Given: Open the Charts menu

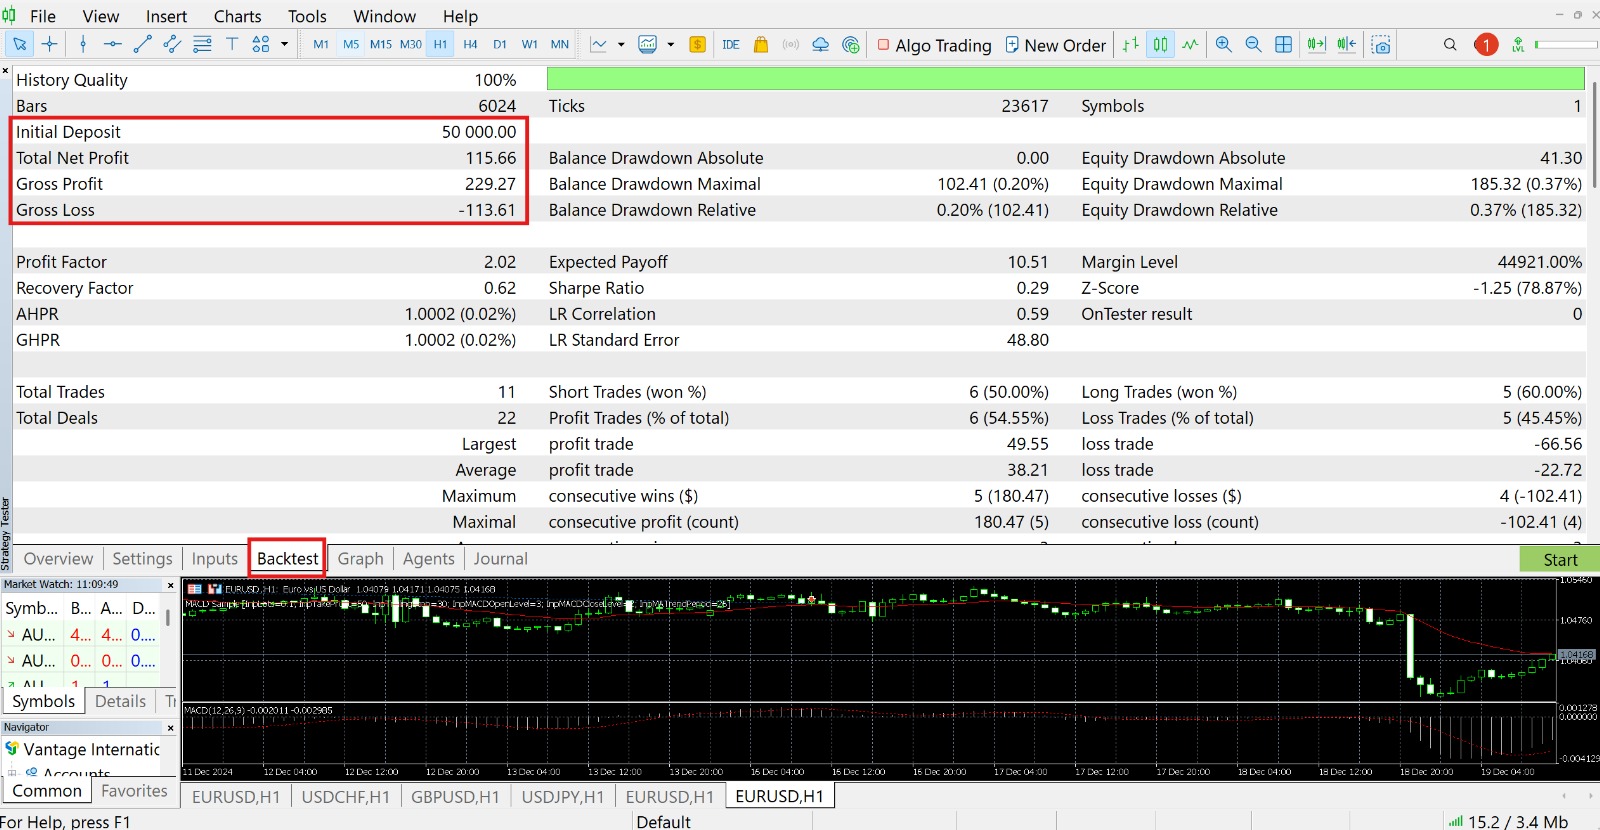Looking at the screenshot, I should [x=237, y=16].
